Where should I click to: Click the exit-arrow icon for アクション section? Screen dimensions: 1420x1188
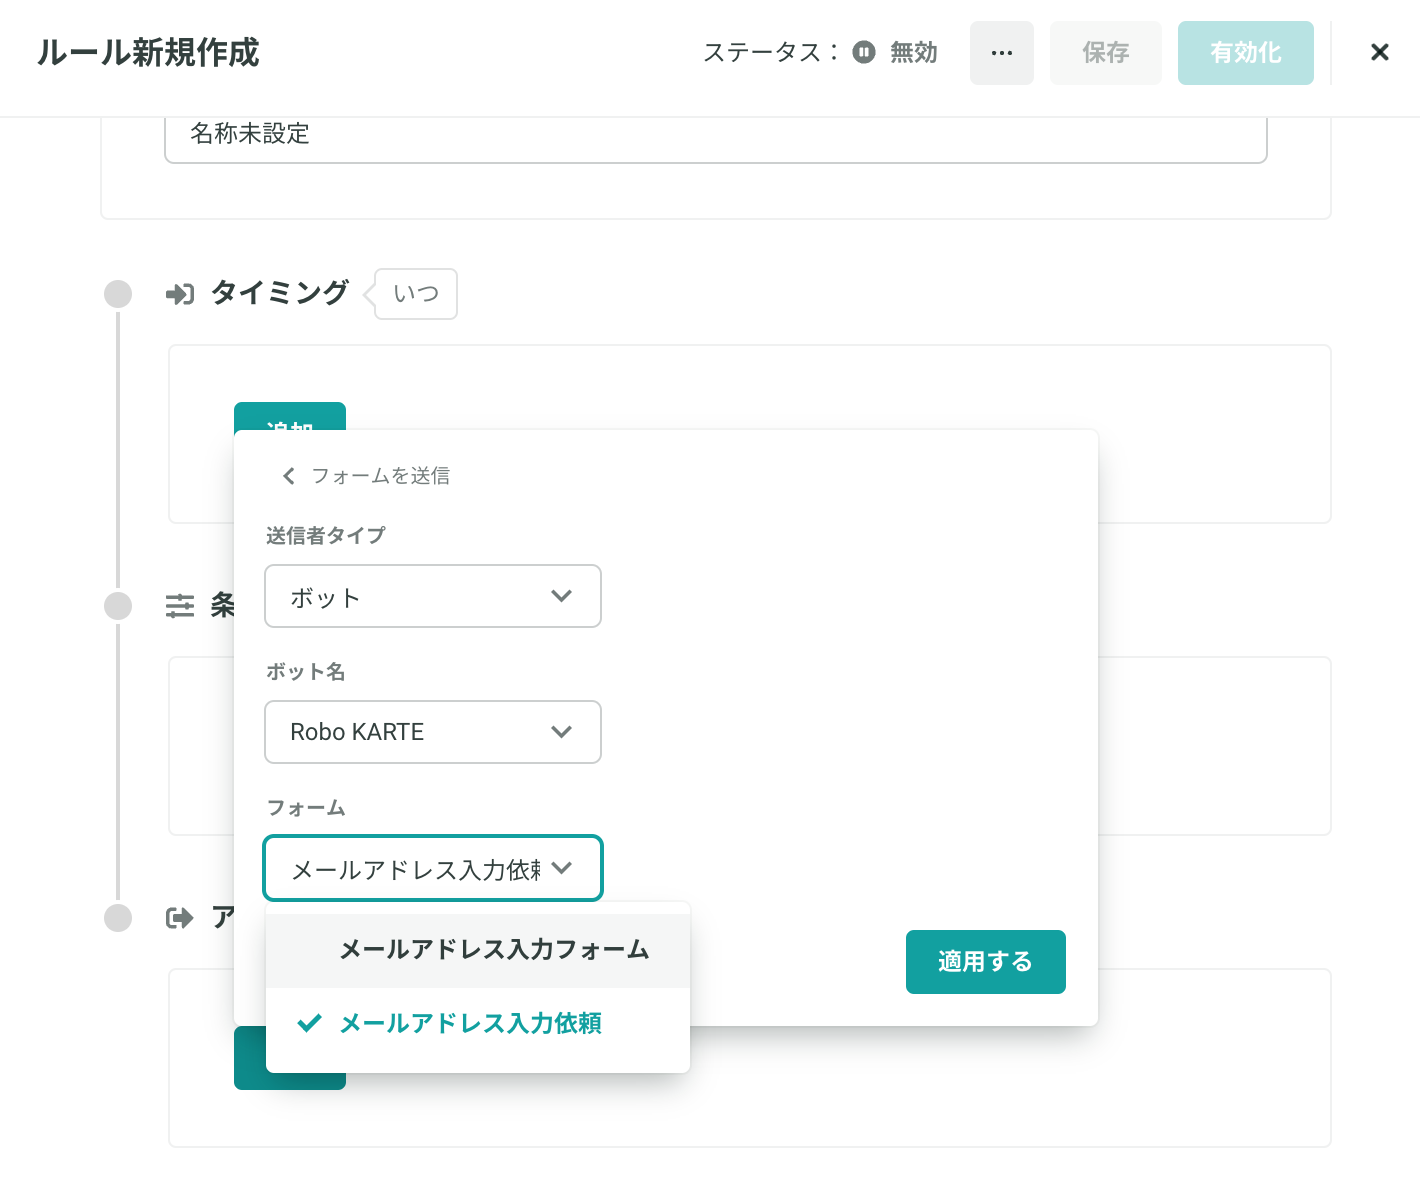[180, 917]
